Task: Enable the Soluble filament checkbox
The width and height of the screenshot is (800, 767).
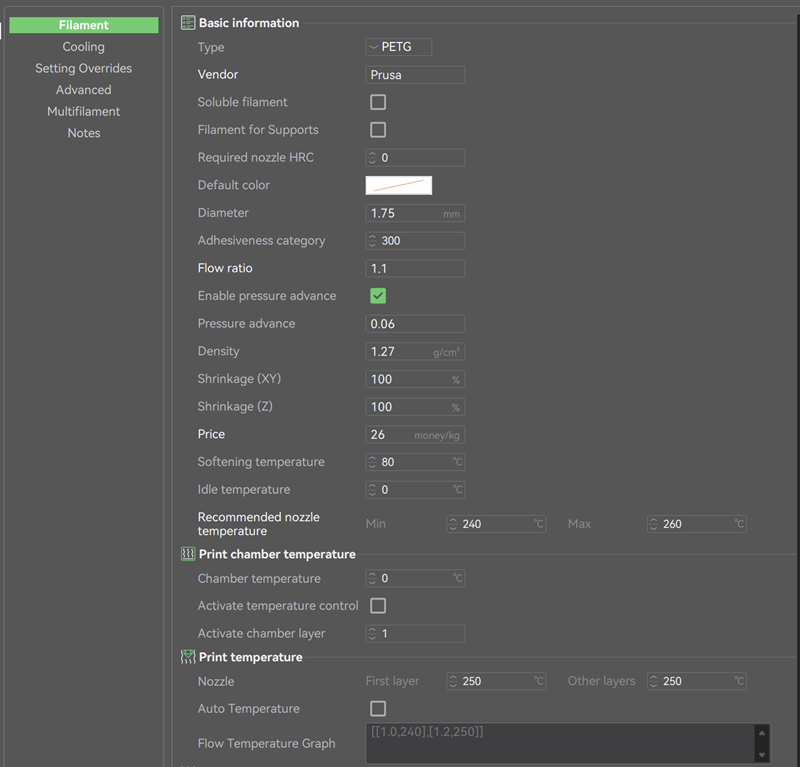Action: [x=378, y=102]
